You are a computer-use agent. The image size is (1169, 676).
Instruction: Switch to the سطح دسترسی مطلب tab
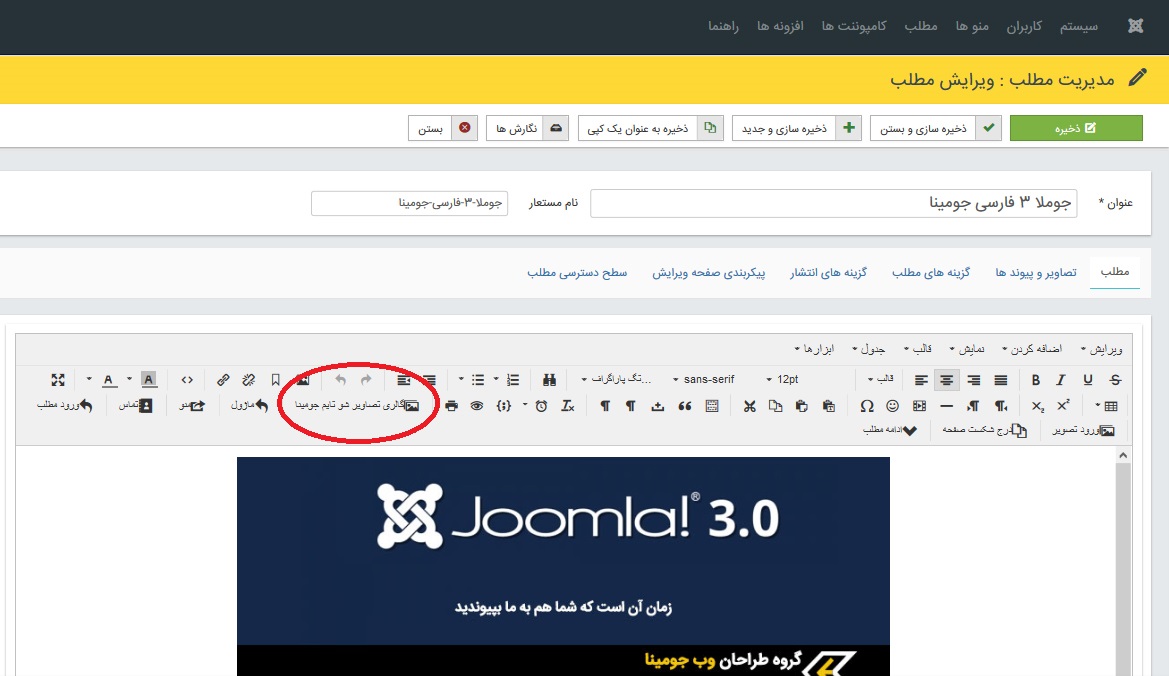click(x=577, y=273)
